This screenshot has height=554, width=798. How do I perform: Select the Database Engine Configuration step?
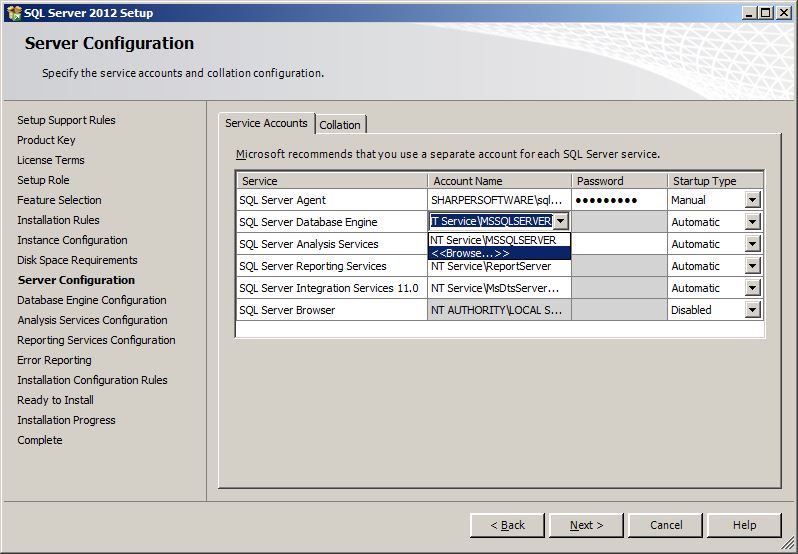pyautogui.click(x=92, y=300)
